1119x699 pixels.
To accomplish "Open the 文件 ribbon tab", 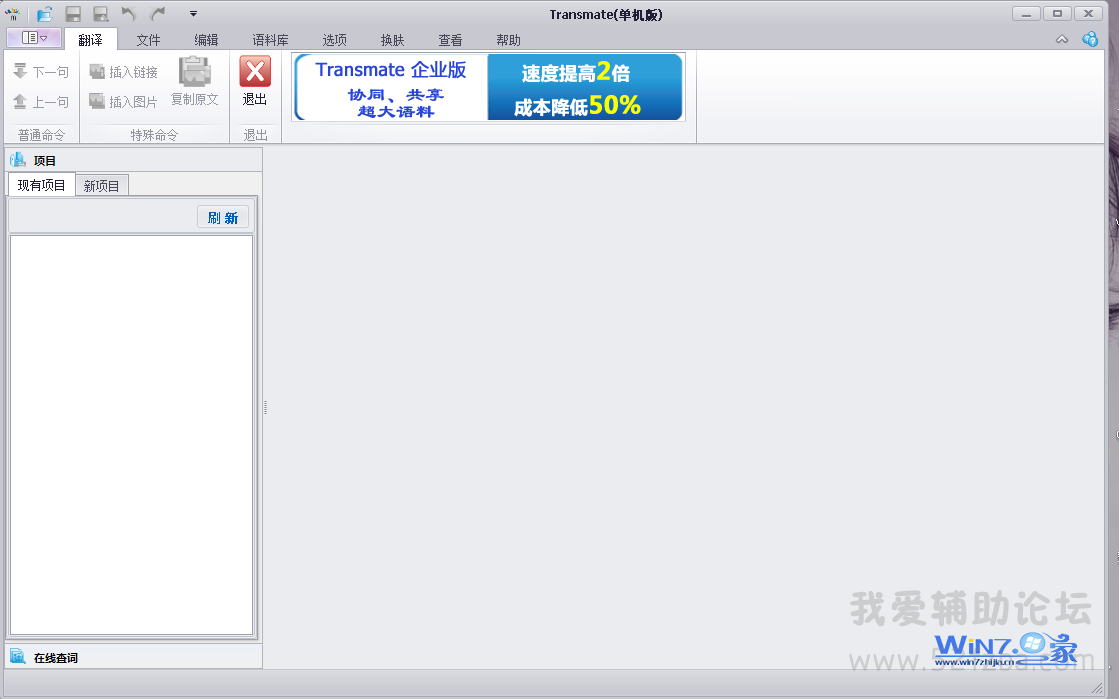I will 148,40.
